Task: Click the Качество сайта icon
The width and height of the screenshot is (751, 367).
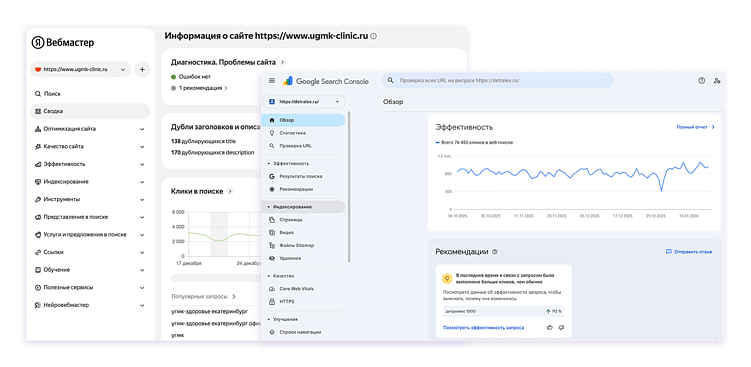Action: click(x=38, y=147)
